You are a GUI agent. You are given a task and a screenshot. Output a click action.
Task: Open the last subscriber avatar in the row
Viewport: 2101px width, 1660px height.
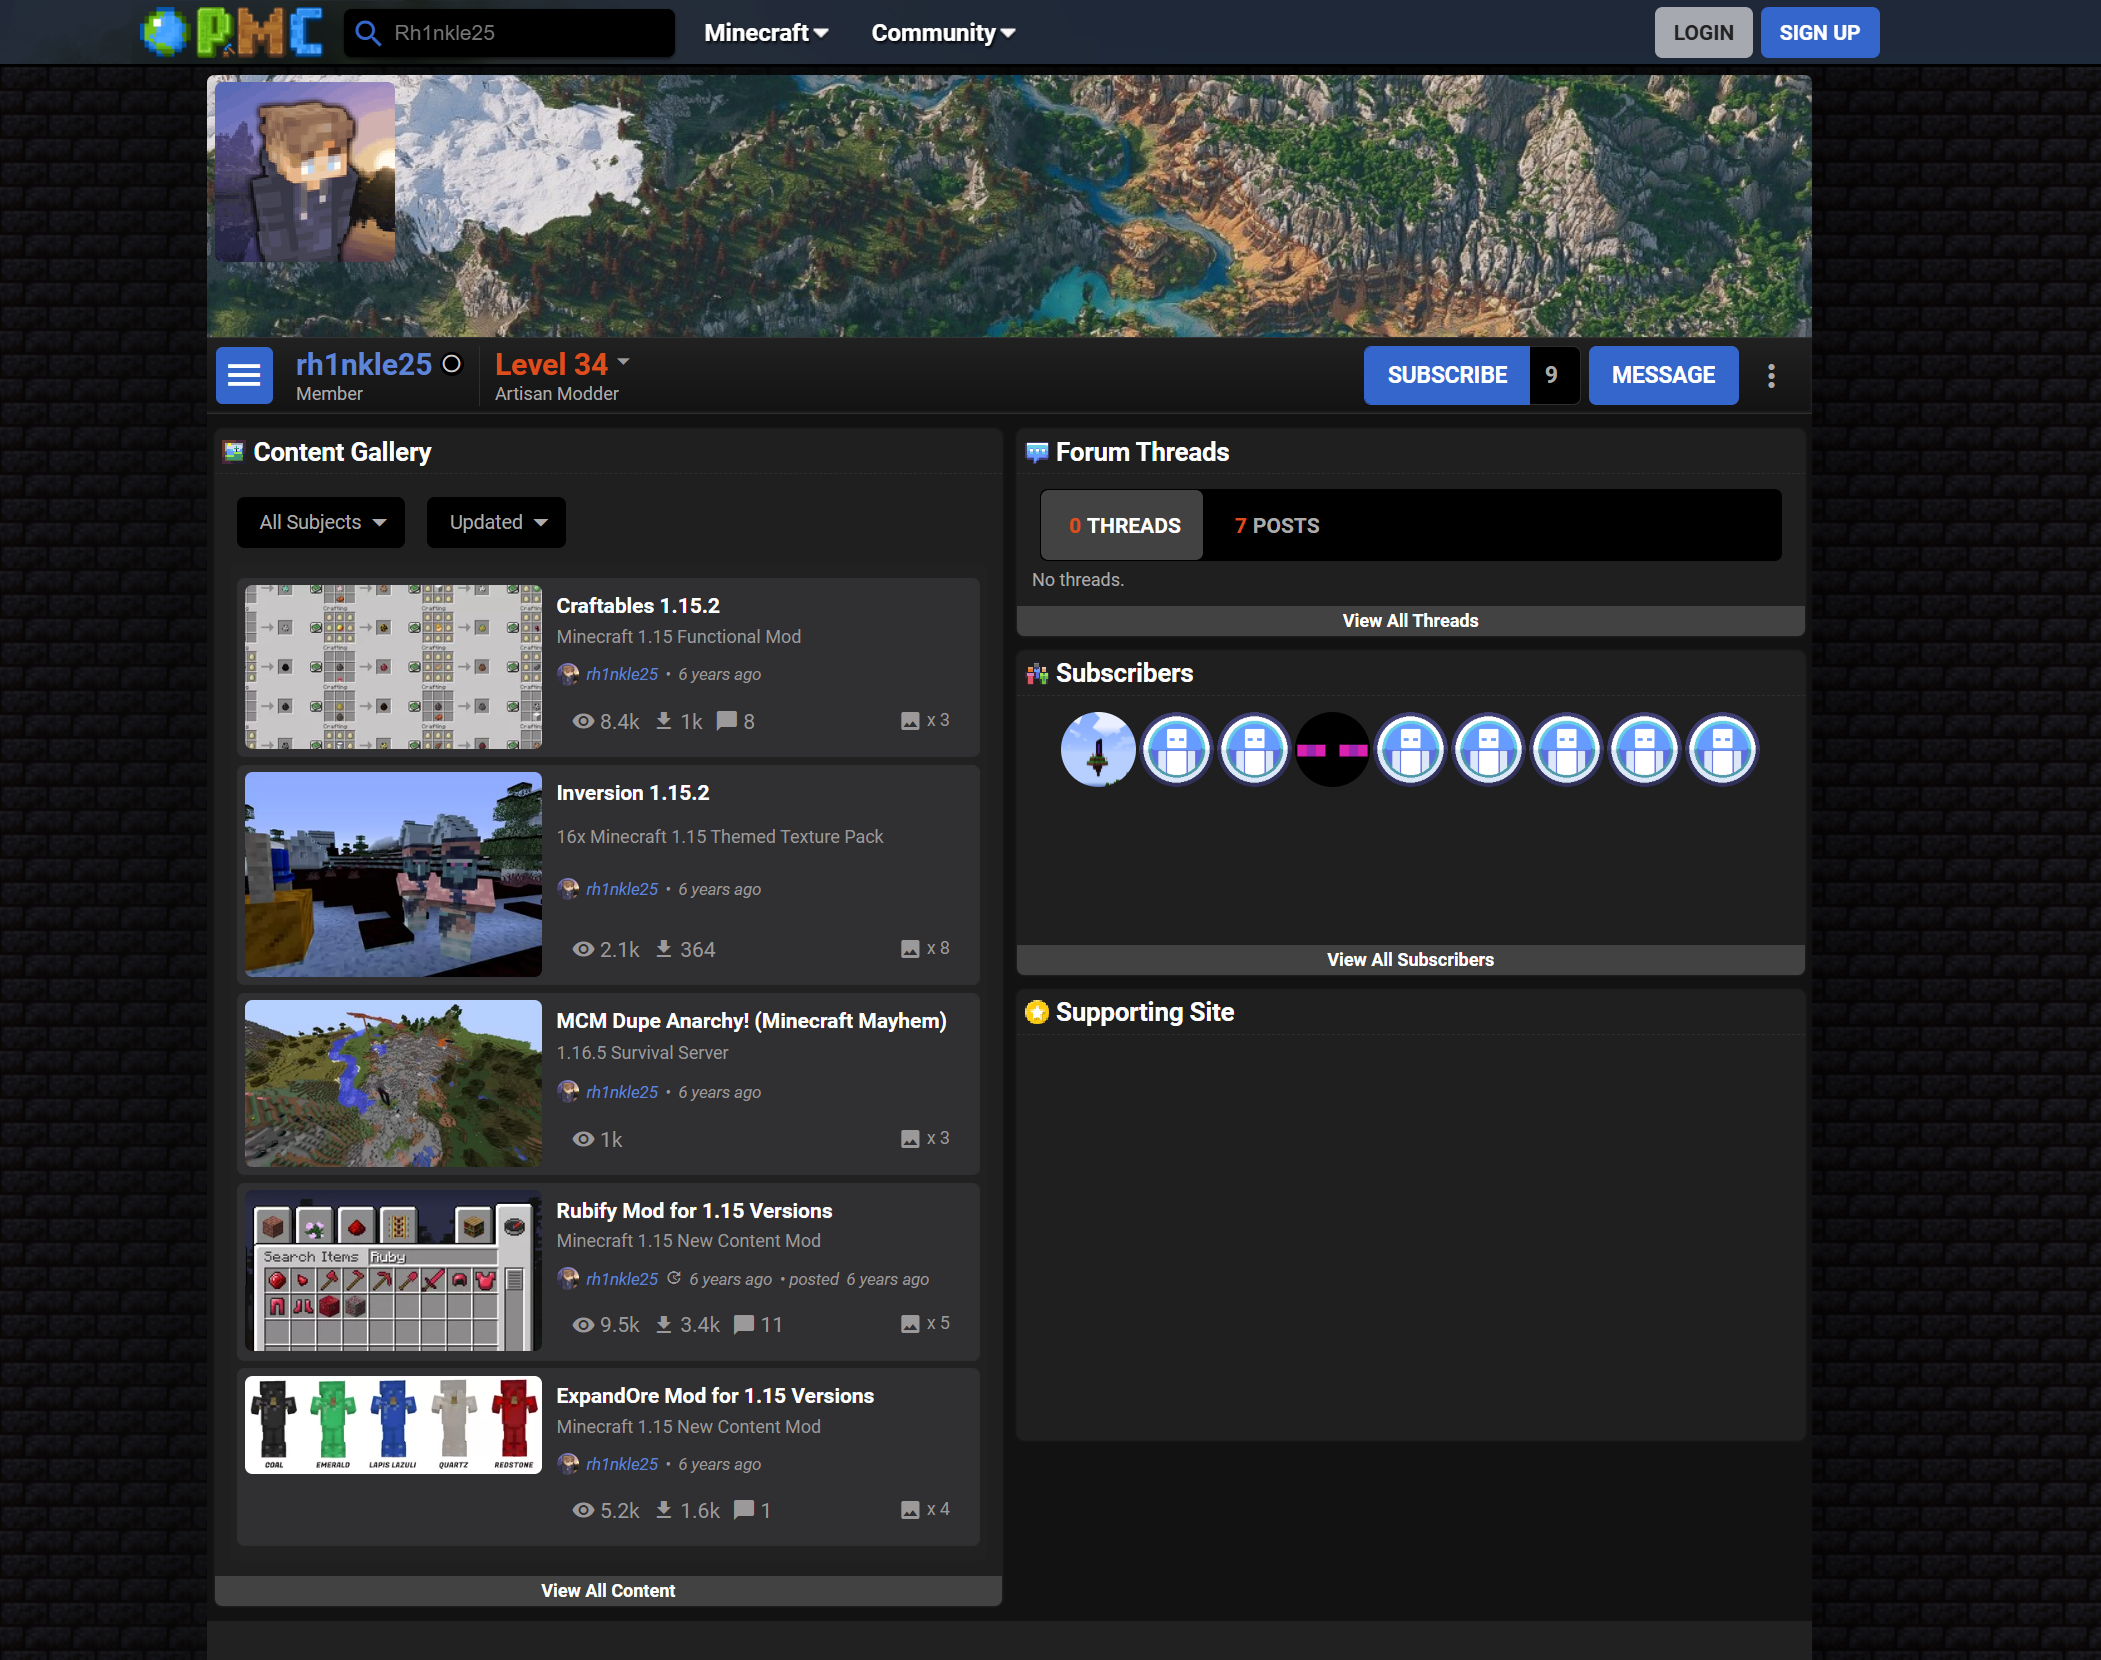tap(1722, 749)
